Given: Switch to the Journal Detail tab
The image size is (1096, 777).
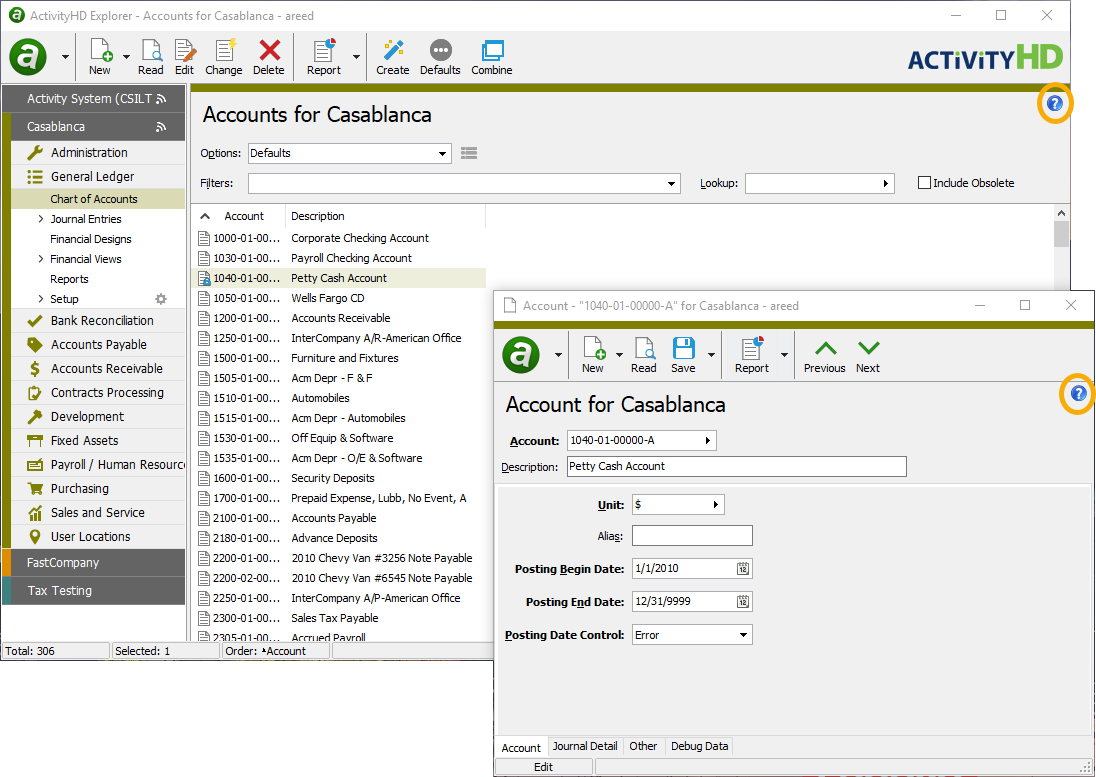Looking at the screenshot, I should tap(585, 746).
